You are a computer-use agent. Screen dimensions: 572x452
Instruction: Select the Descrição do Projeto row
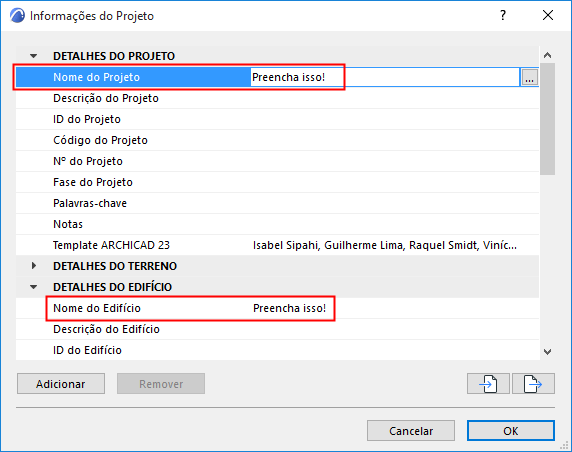[x=277, y=98]
